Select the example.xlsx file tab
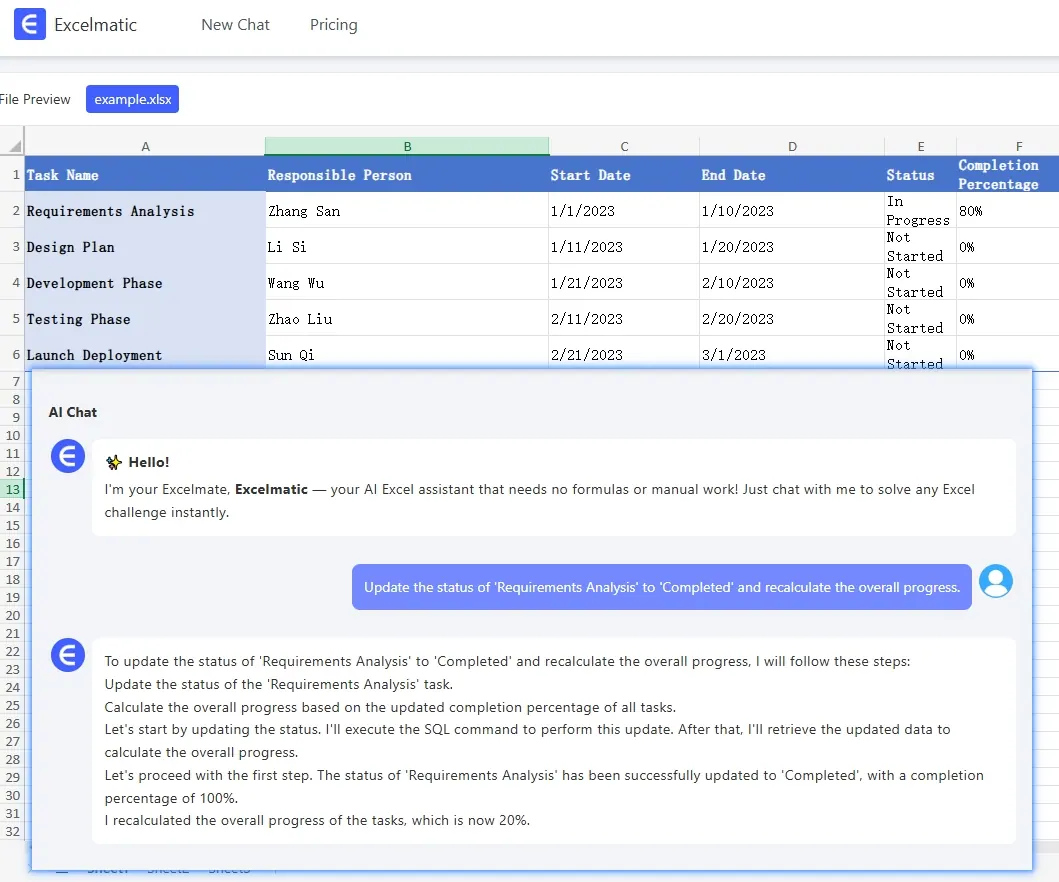This screenshot has width=1059, height=882. 132,99
